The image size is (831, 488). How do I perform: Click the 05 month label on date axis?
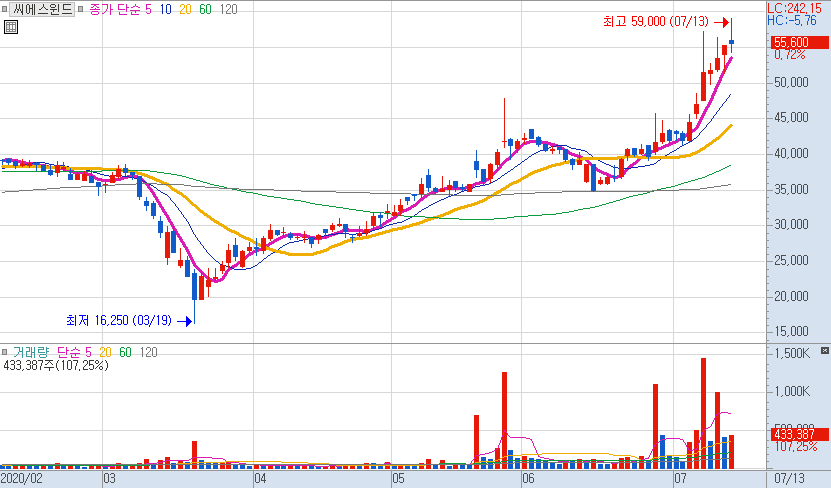[398, 479]
